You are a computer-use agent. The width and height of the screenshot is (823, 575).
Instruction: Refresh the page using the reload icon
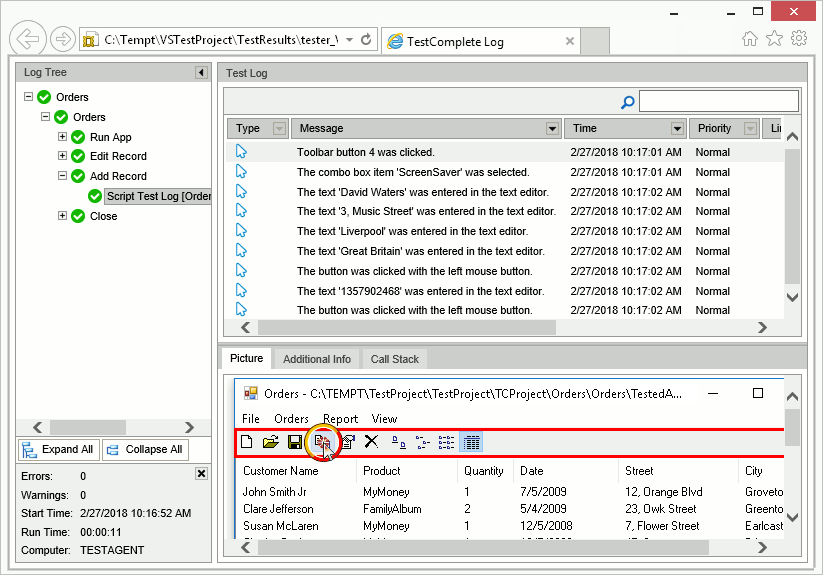pos(366,40)
